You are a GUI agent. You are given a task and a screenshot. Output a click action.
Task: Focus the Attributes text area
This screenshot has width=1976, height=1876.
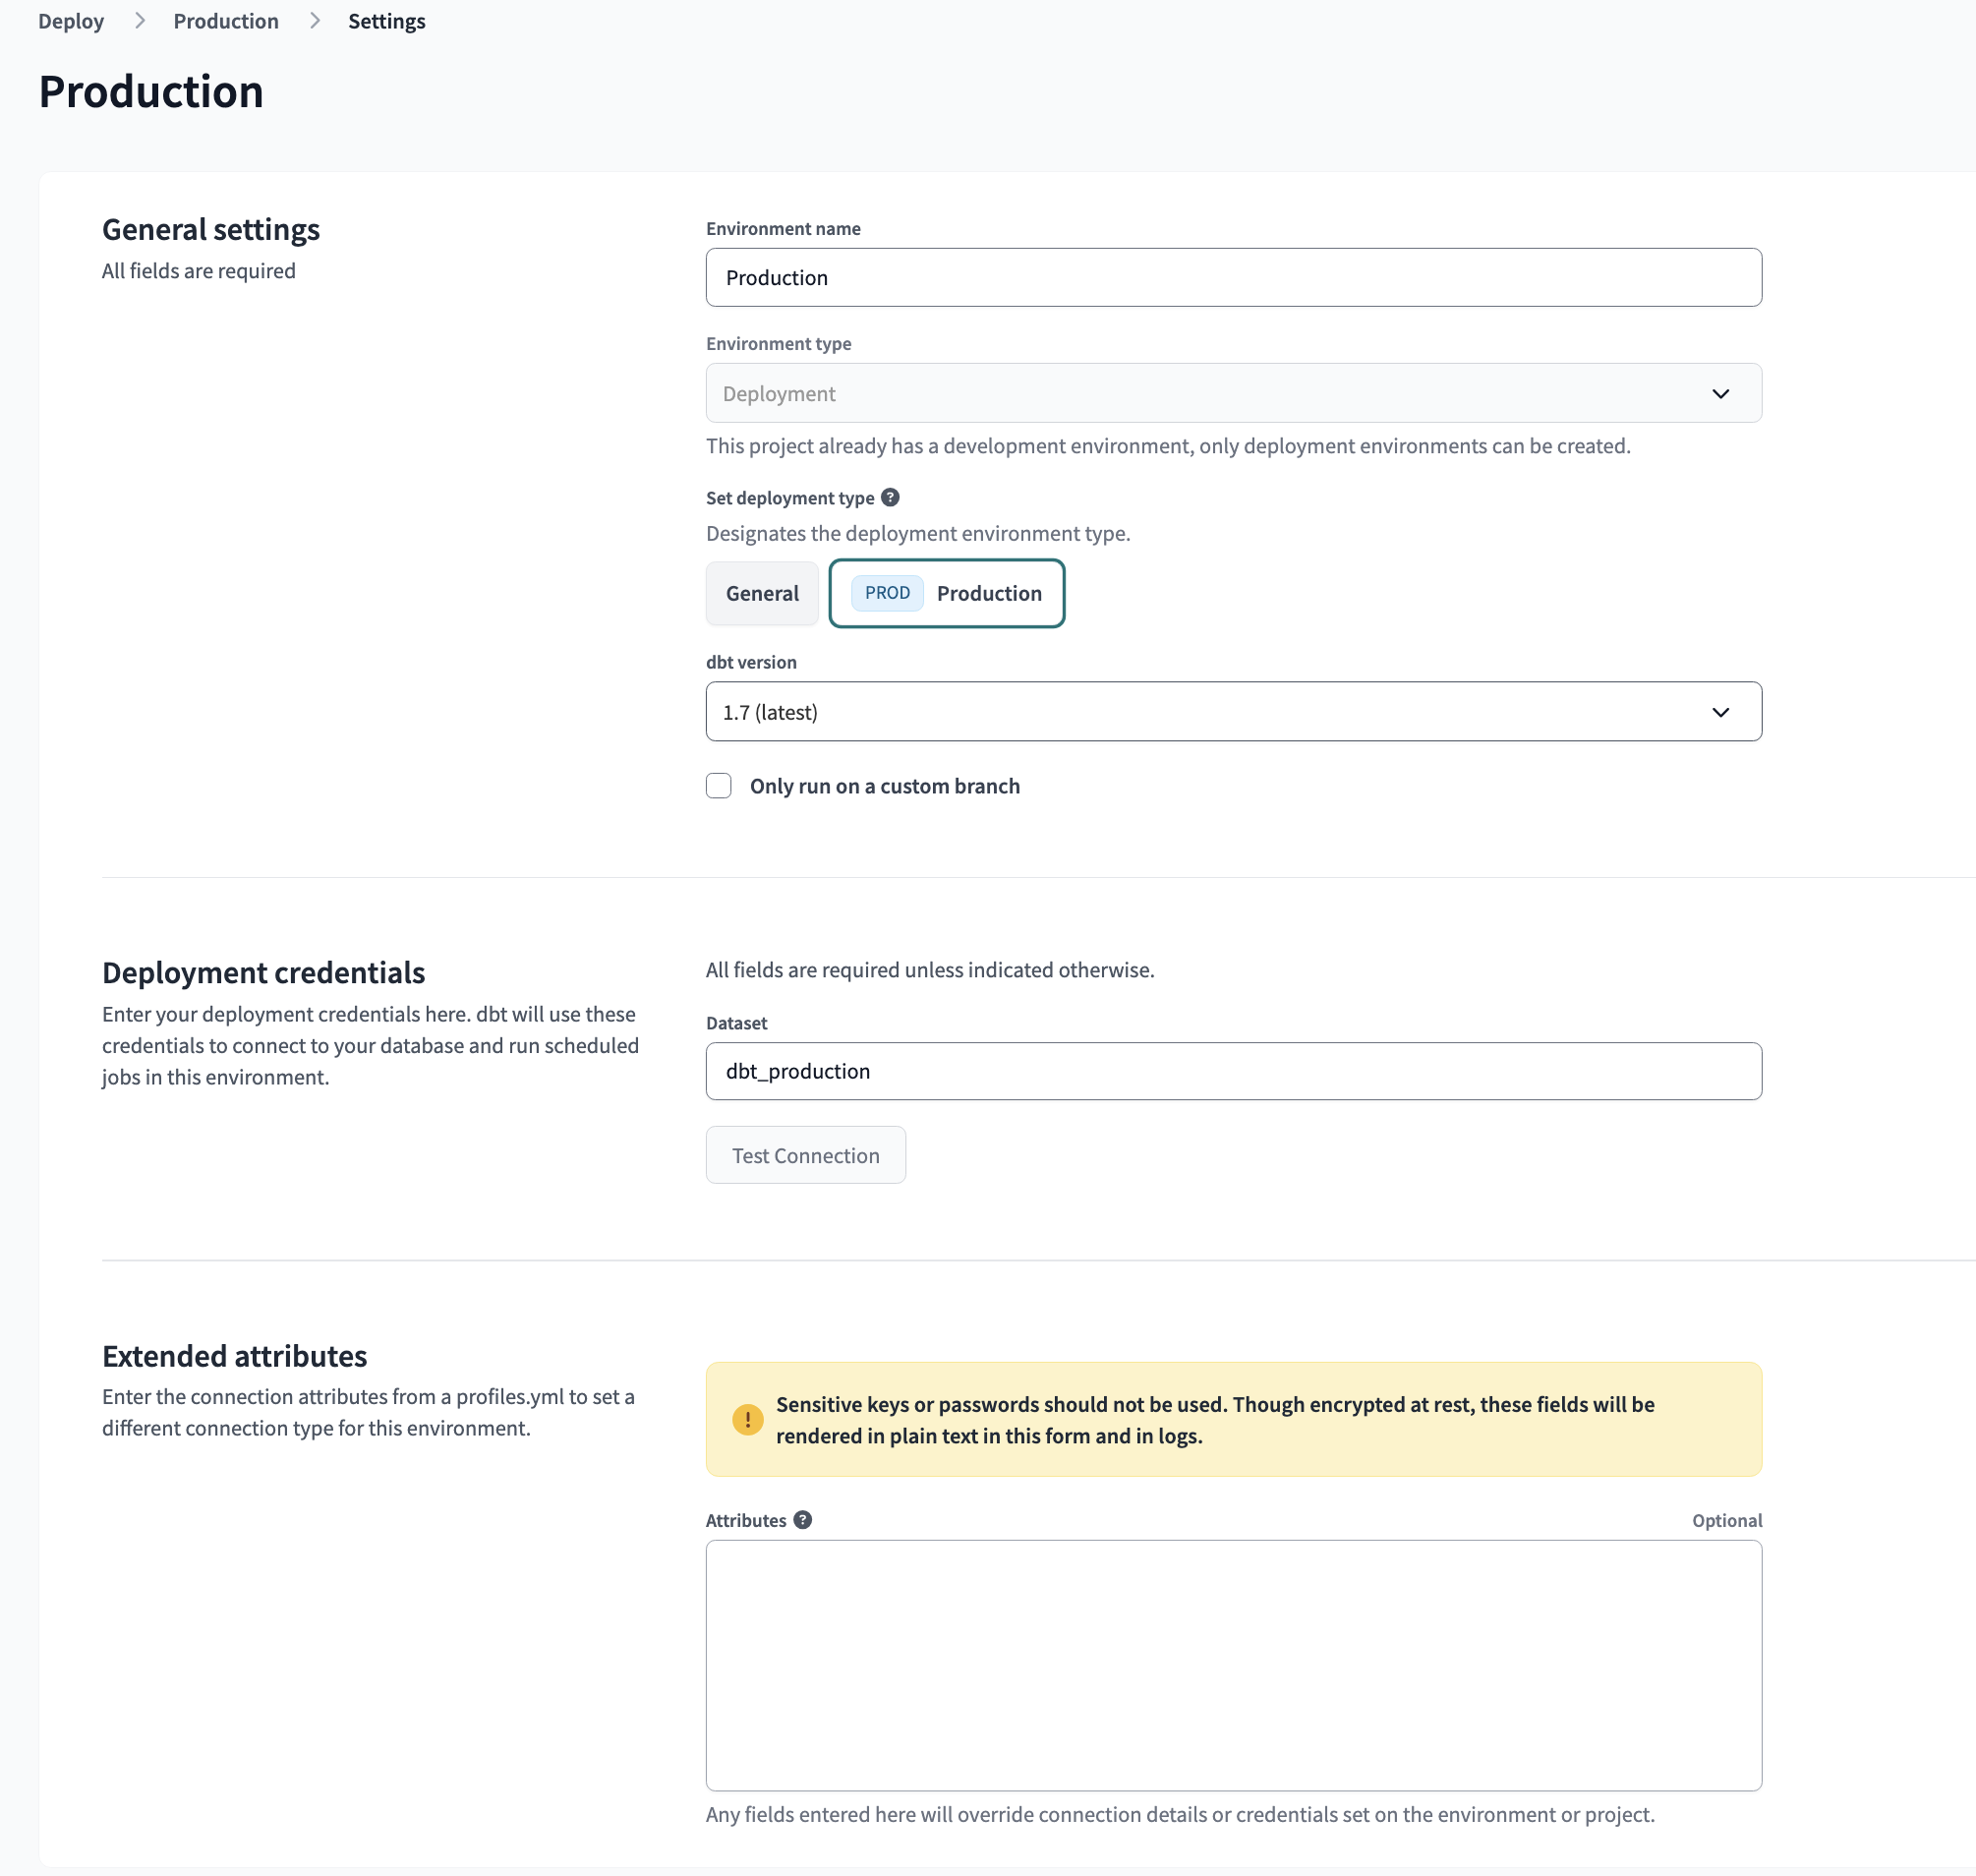[1233, 1665]
